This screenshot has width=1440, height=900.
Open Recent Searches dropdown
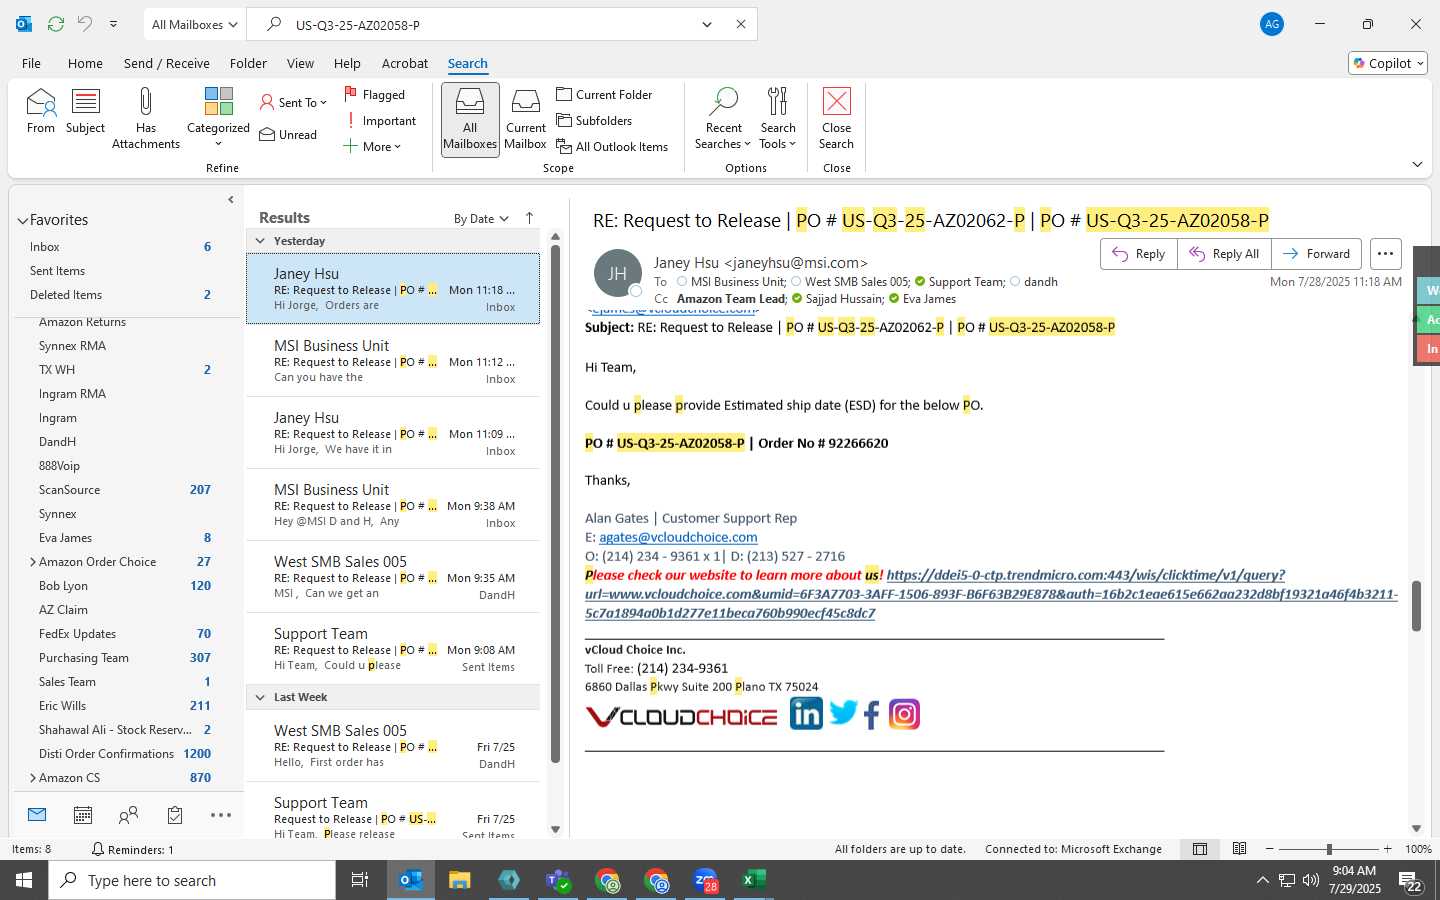723,118
